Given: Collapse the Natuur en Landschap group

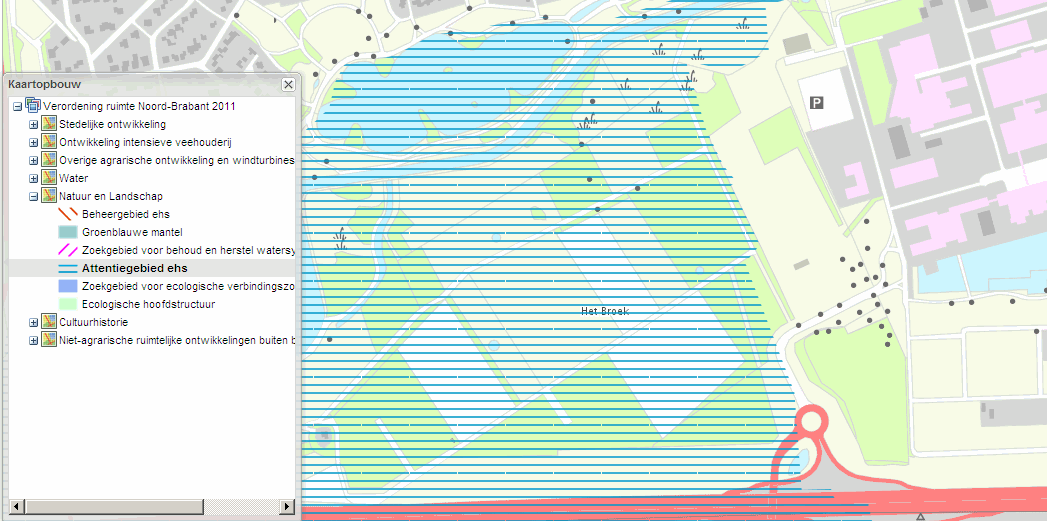Looking at the screenshot, I should [33, 196].
